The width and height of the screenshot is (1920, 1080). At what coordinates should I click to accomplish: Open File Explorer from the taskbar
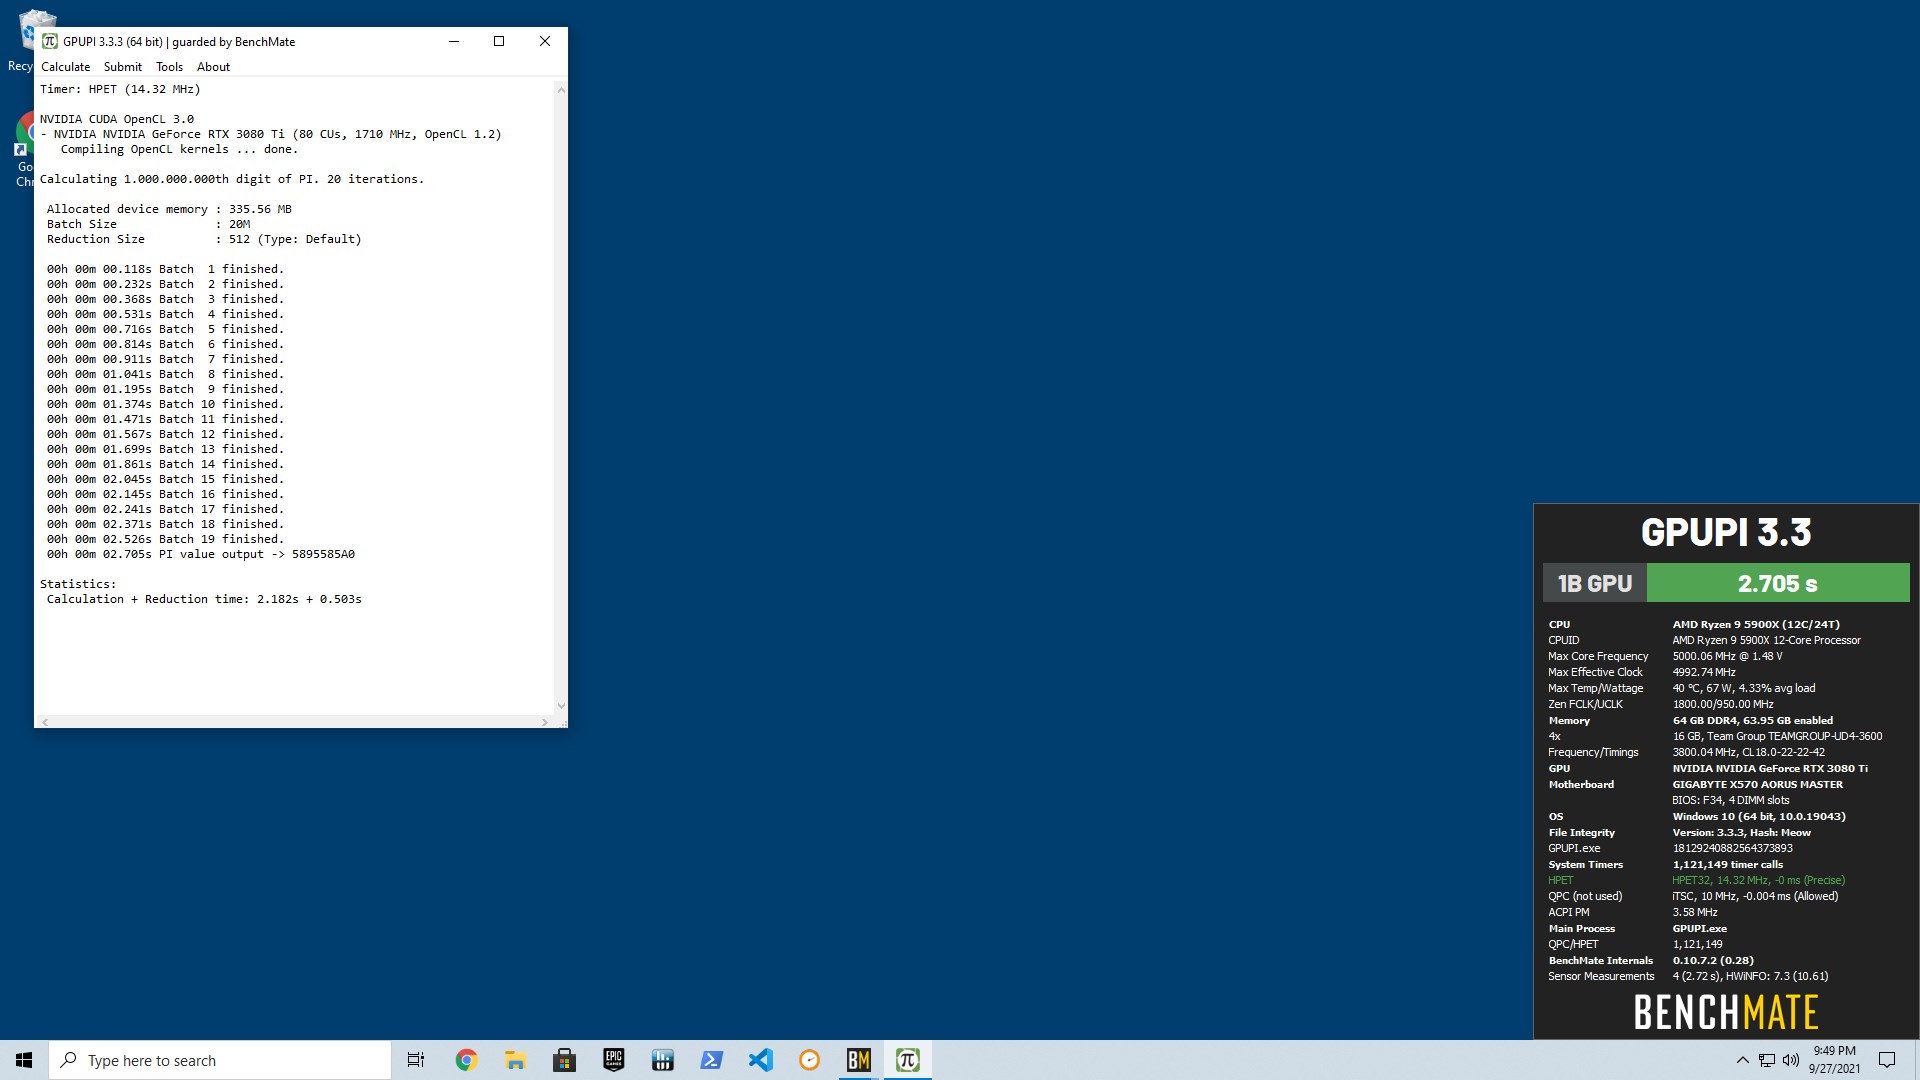tap(515, 1060)
